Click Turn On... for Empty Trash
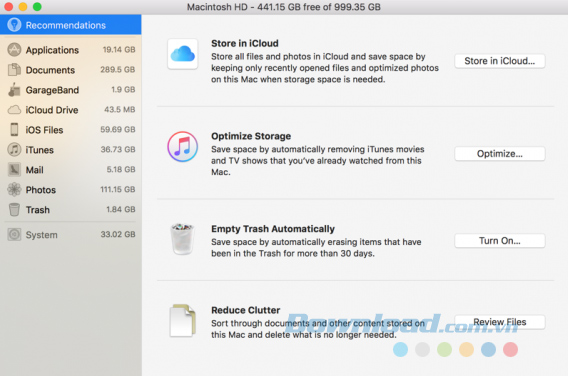The height and width of the screenshot is (376, 568). (500, 241)
